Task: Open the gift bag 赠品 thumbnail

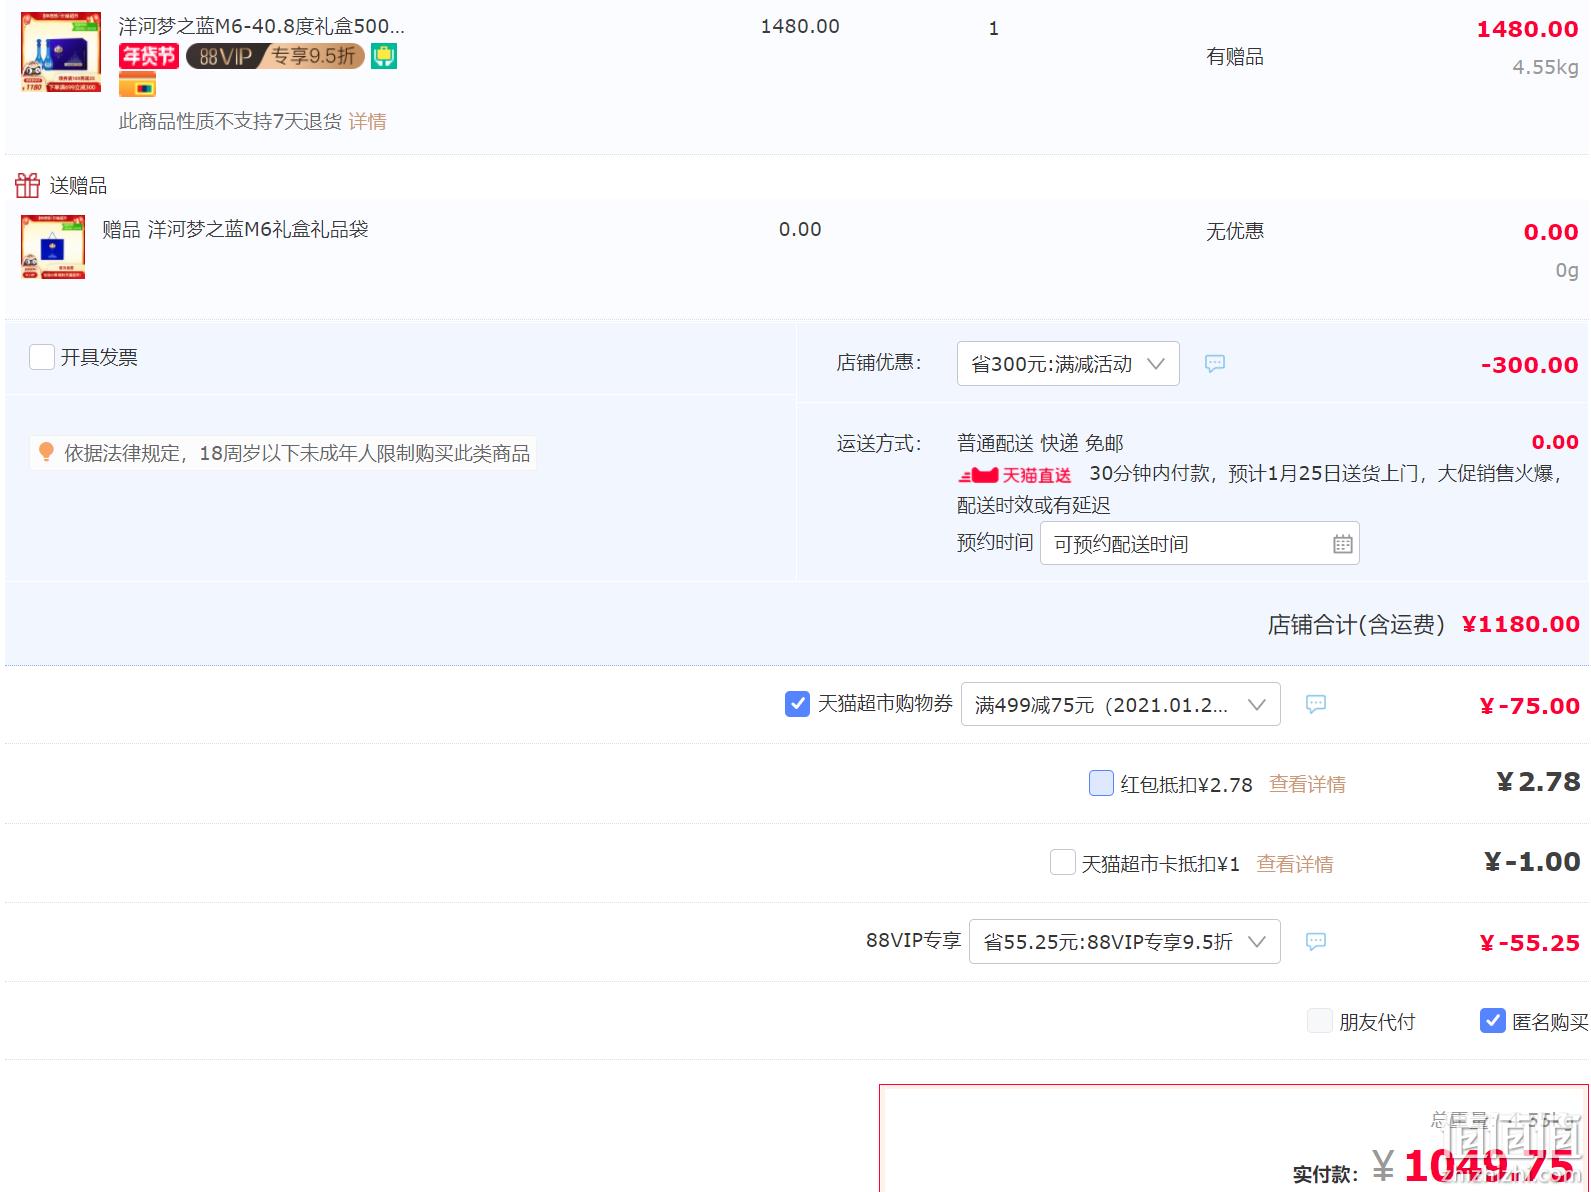Action: click(x=53, y=247)
